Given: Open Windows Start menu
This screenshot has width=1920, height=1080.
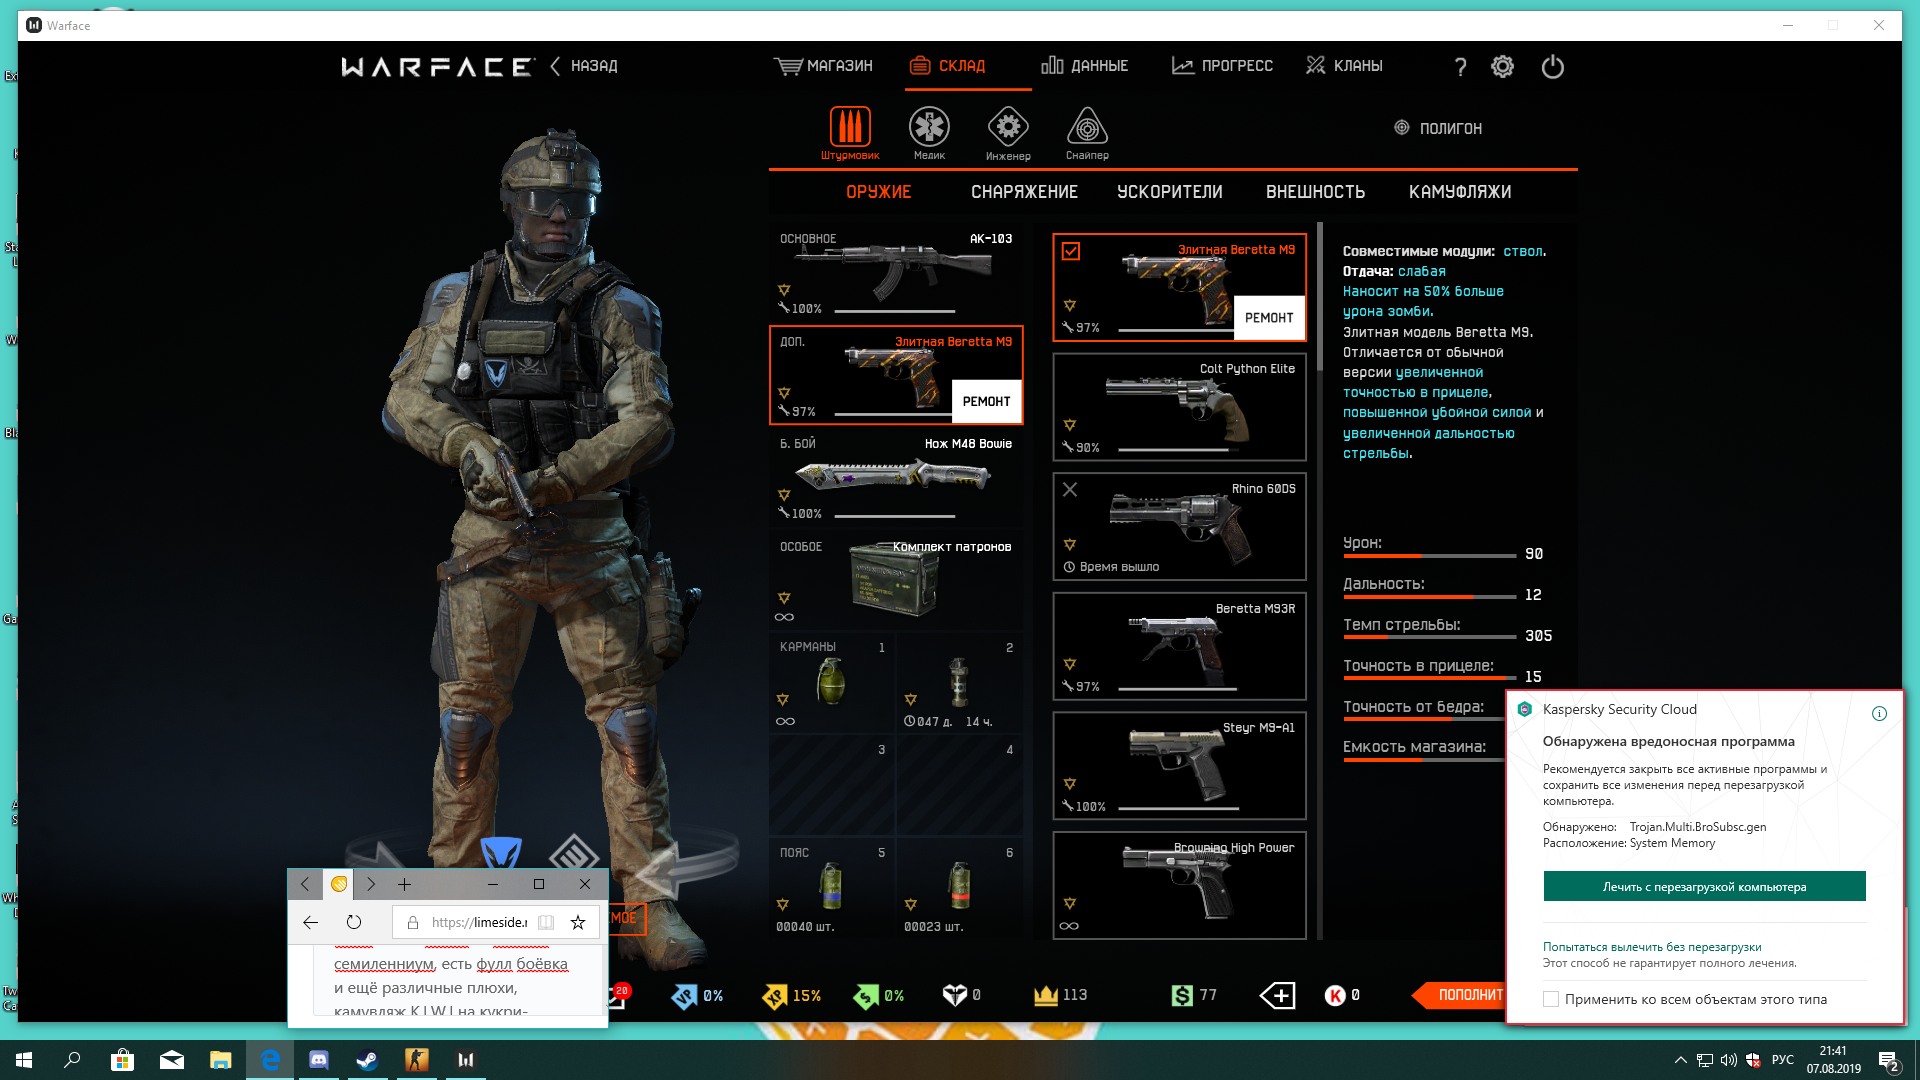Looking at the screenshot, I should point(24,1060).
